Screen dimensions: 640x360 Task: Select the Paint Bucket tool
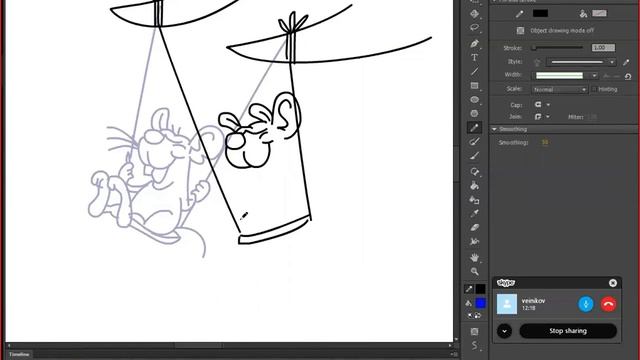[474, 186]
